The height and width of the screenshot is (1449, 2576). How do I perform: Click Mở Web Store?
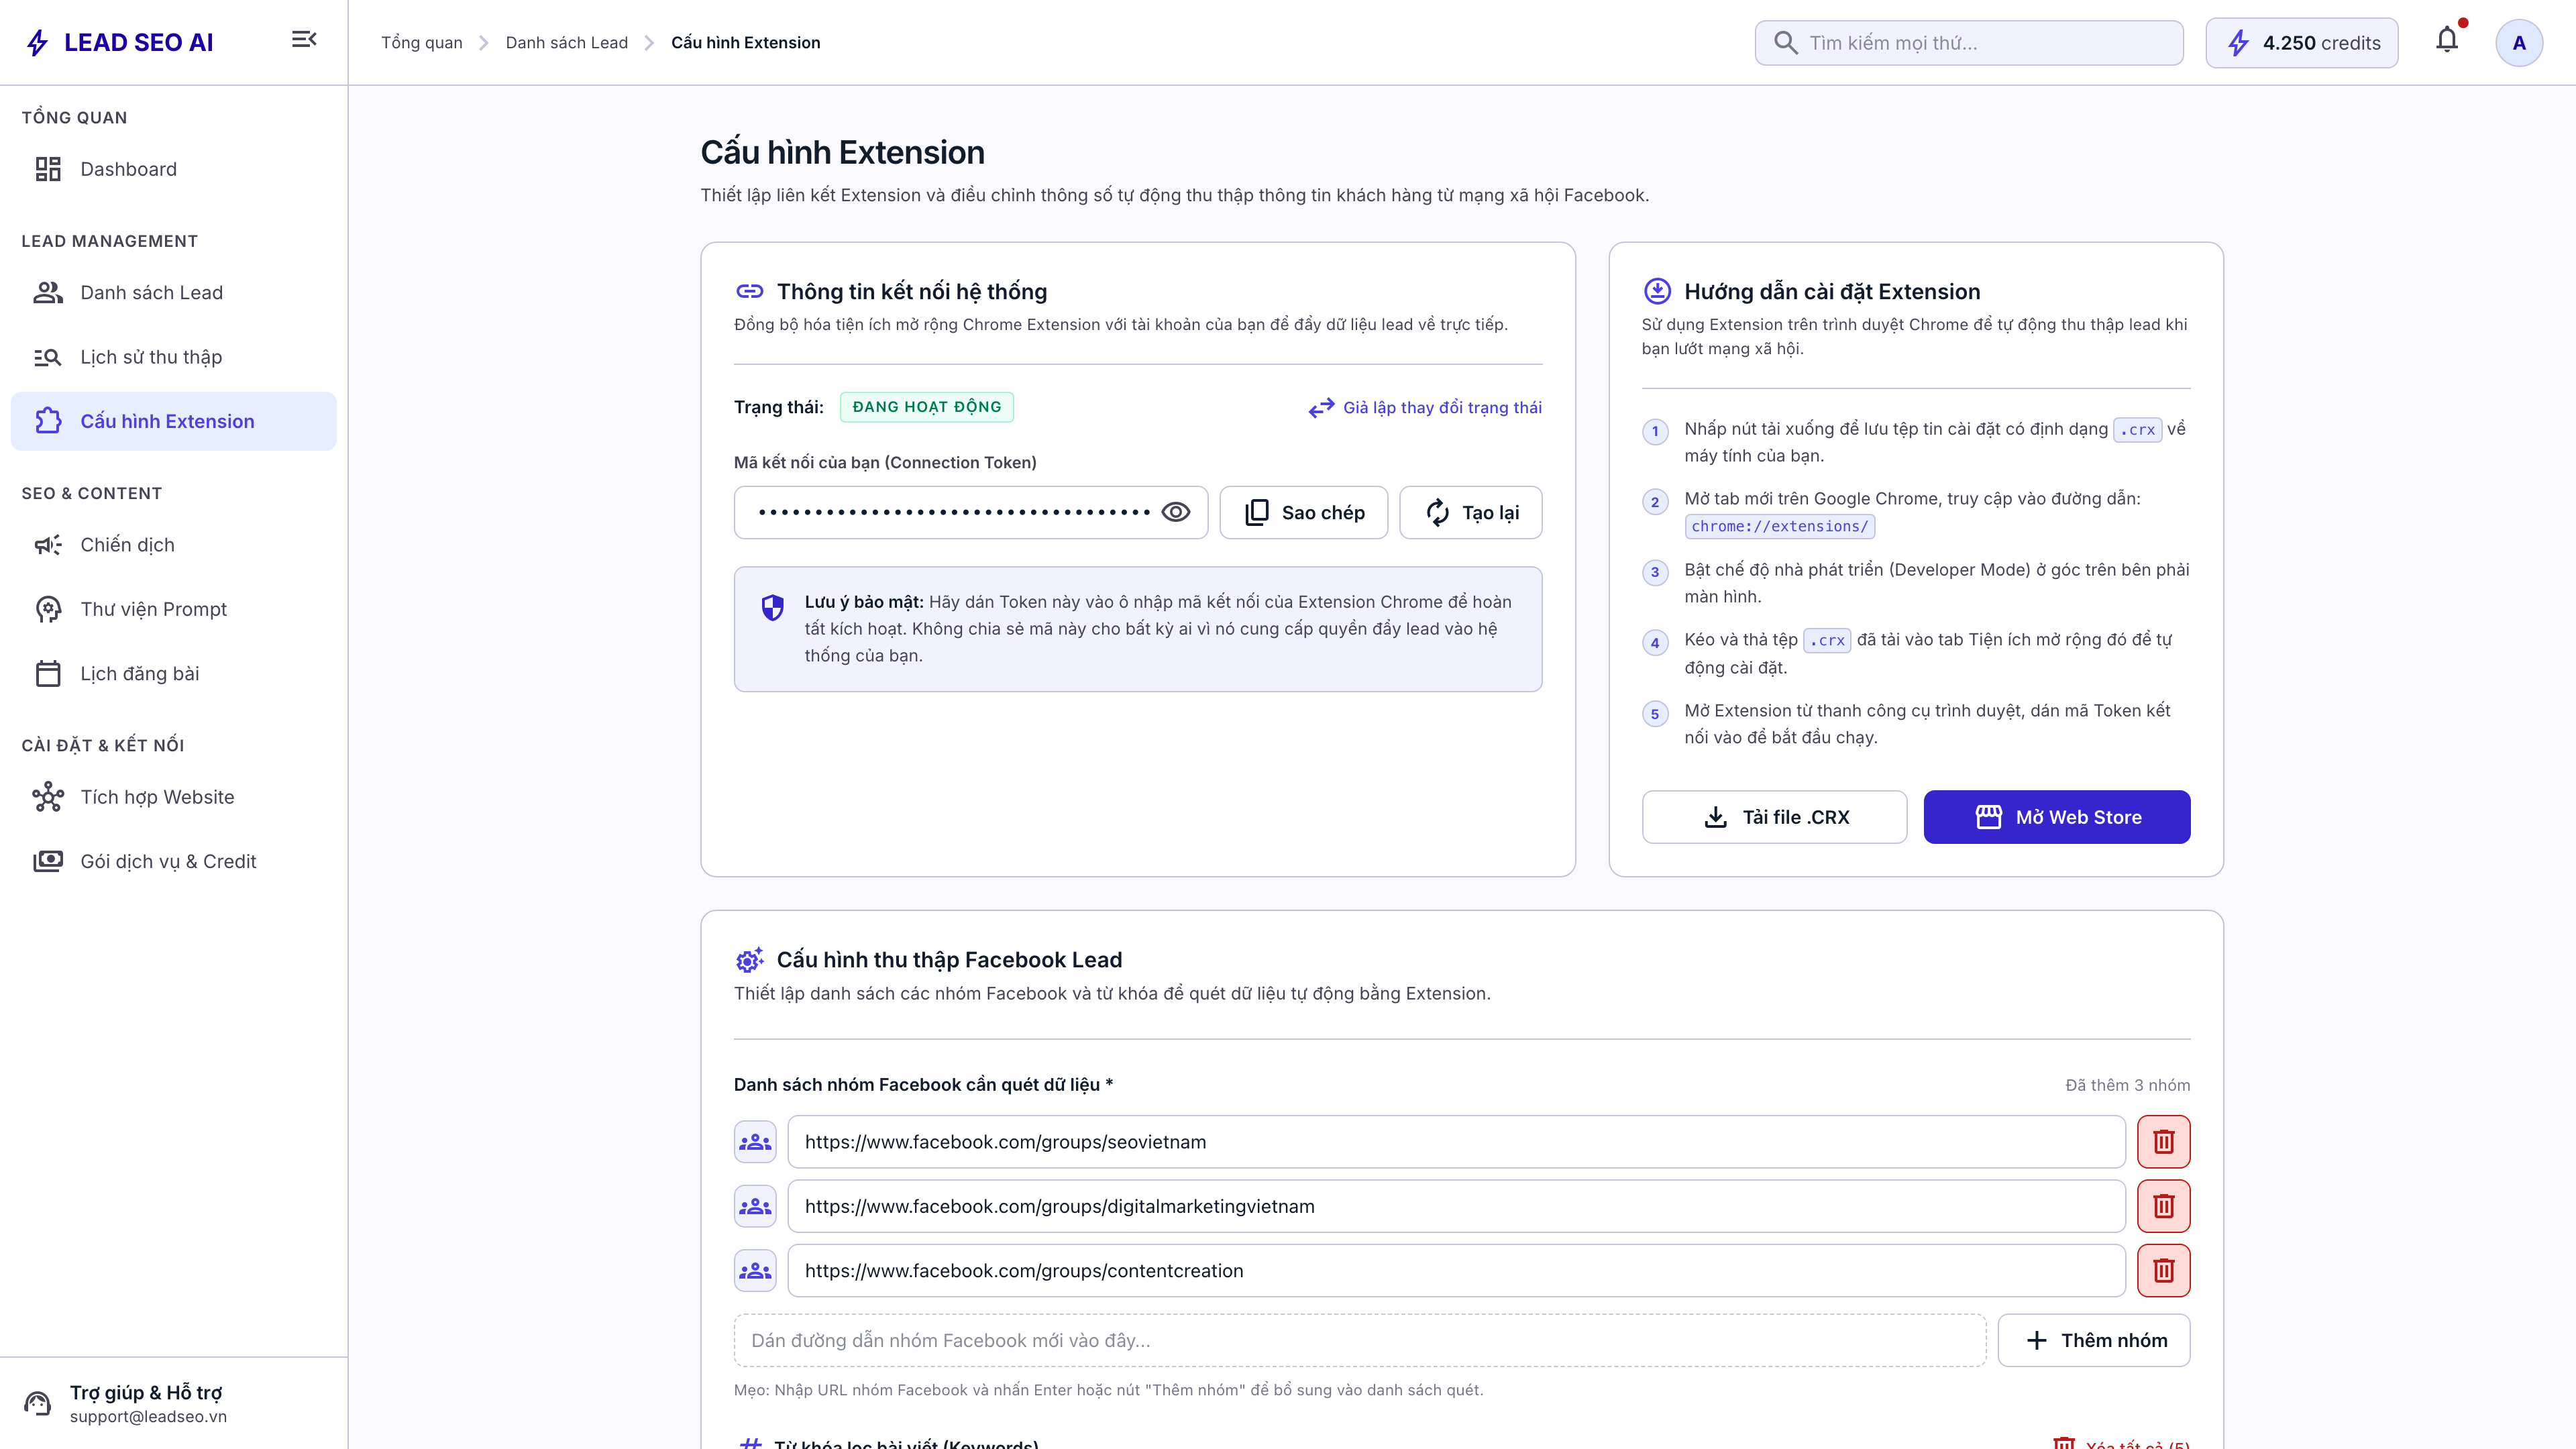point(2057,817)
